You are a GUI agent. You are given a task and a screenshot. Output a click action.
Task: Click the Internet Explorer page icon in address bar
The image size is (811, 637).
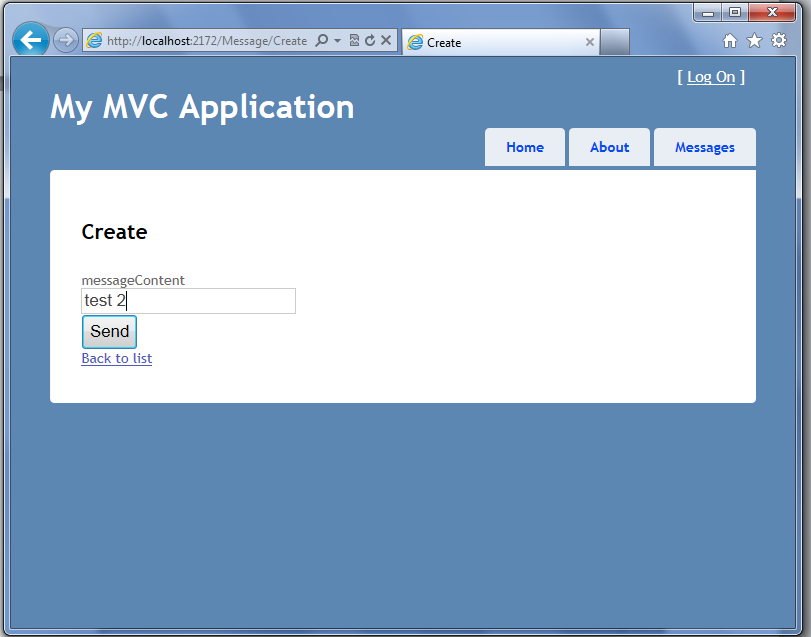click(94, 40)
